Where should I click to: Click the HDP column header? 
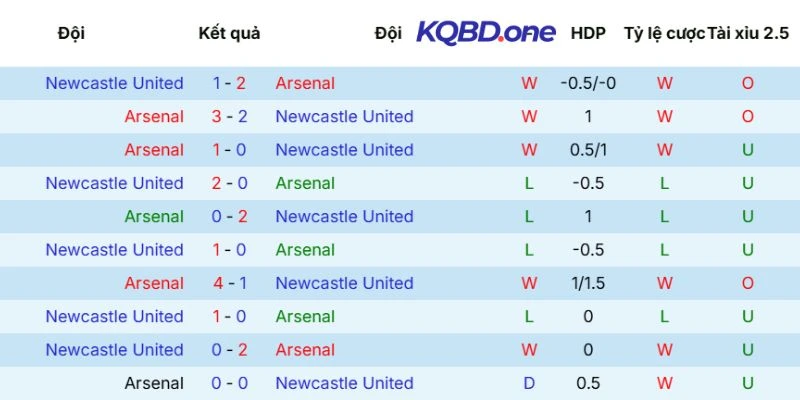588,33
